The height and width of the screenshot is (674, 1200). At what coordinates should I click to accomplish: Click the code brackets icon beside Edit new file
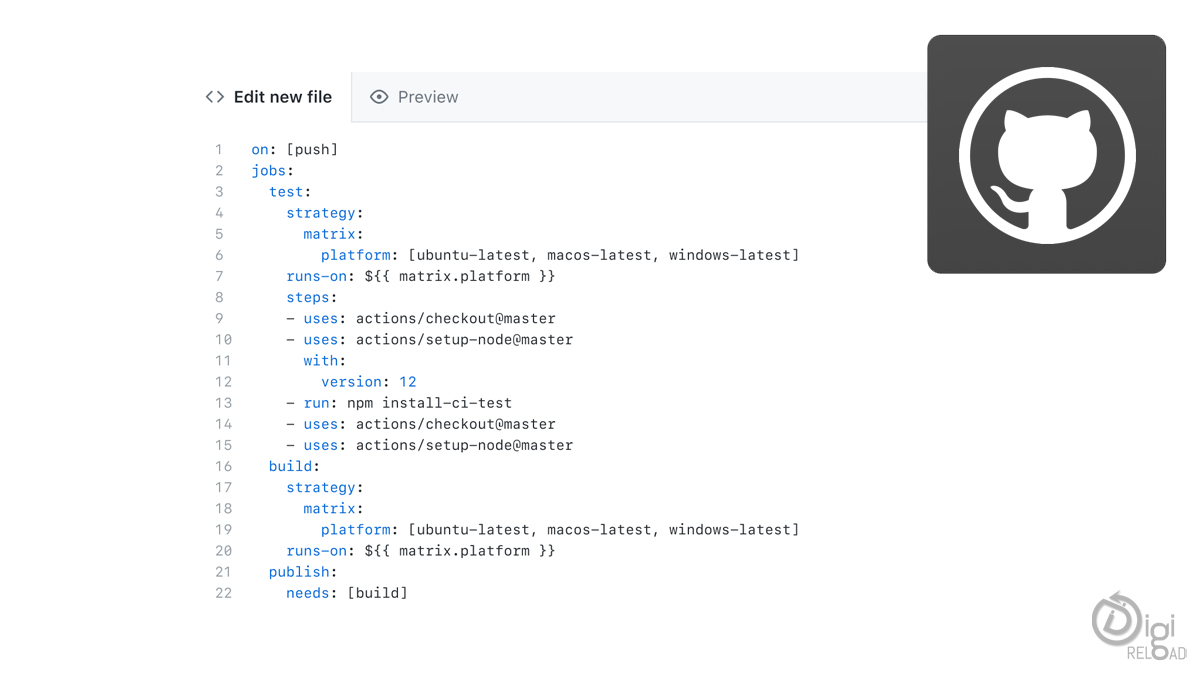click(214, 97)
